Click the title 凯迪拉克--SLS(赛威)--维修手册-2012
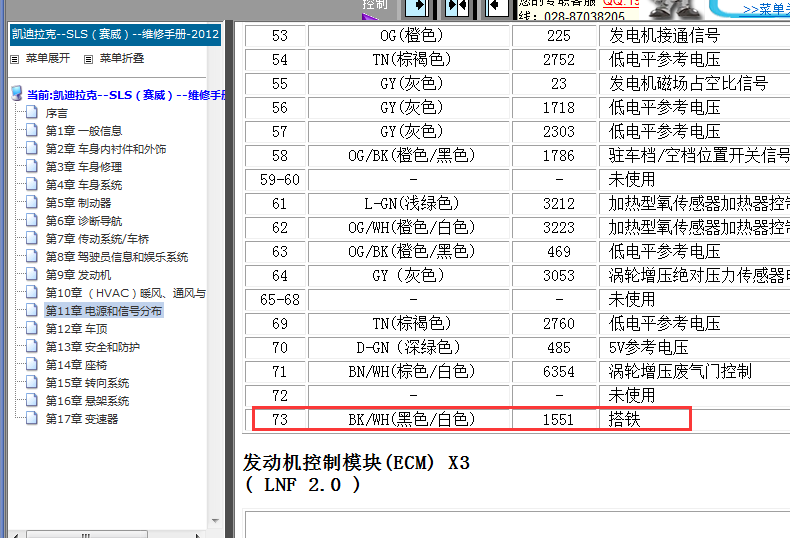Screen dimensions: 790x538 (115, 34)
